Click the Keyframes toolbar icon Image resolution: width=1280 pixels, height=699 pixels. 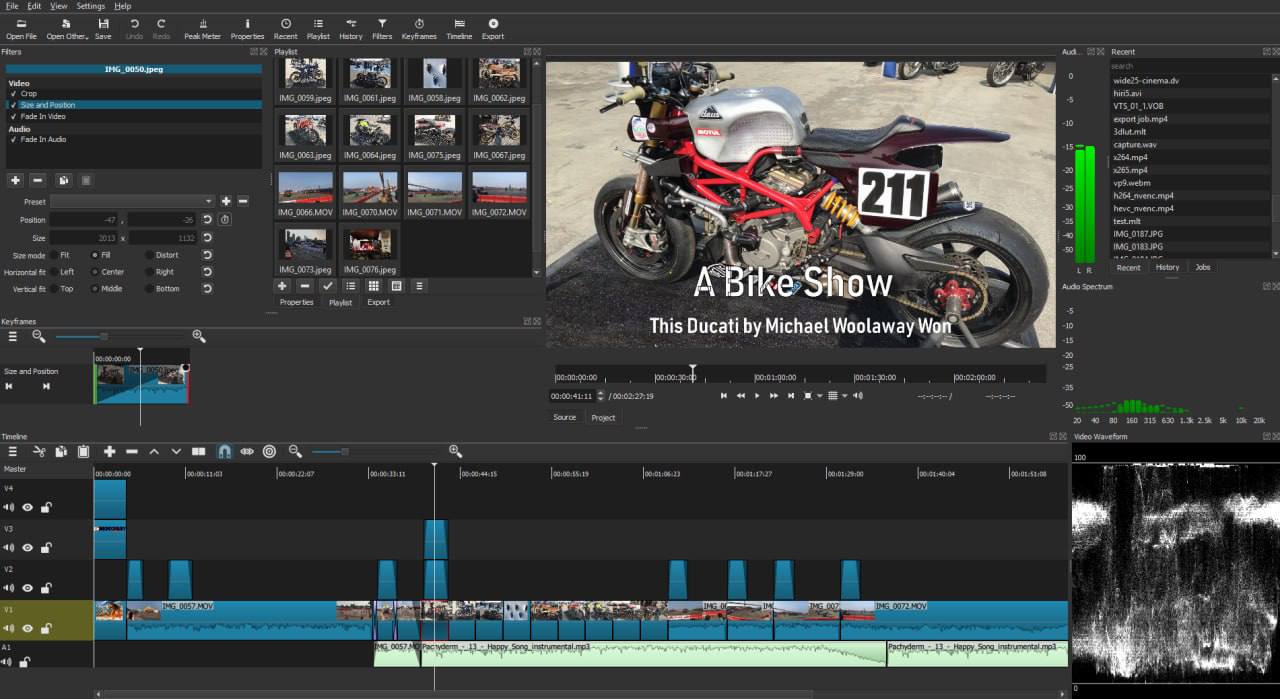coord(419,29)
